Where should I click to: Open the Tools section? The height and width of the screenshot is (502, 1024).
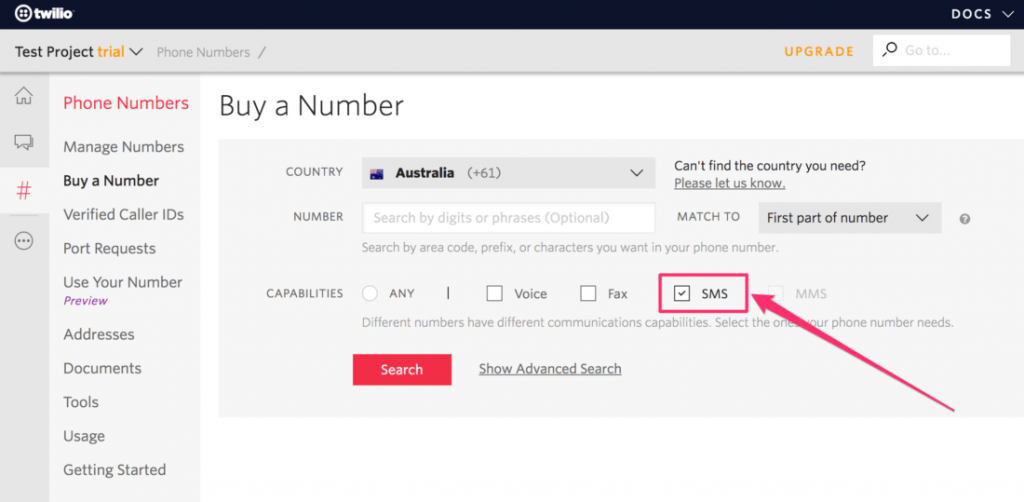point(81,402)
